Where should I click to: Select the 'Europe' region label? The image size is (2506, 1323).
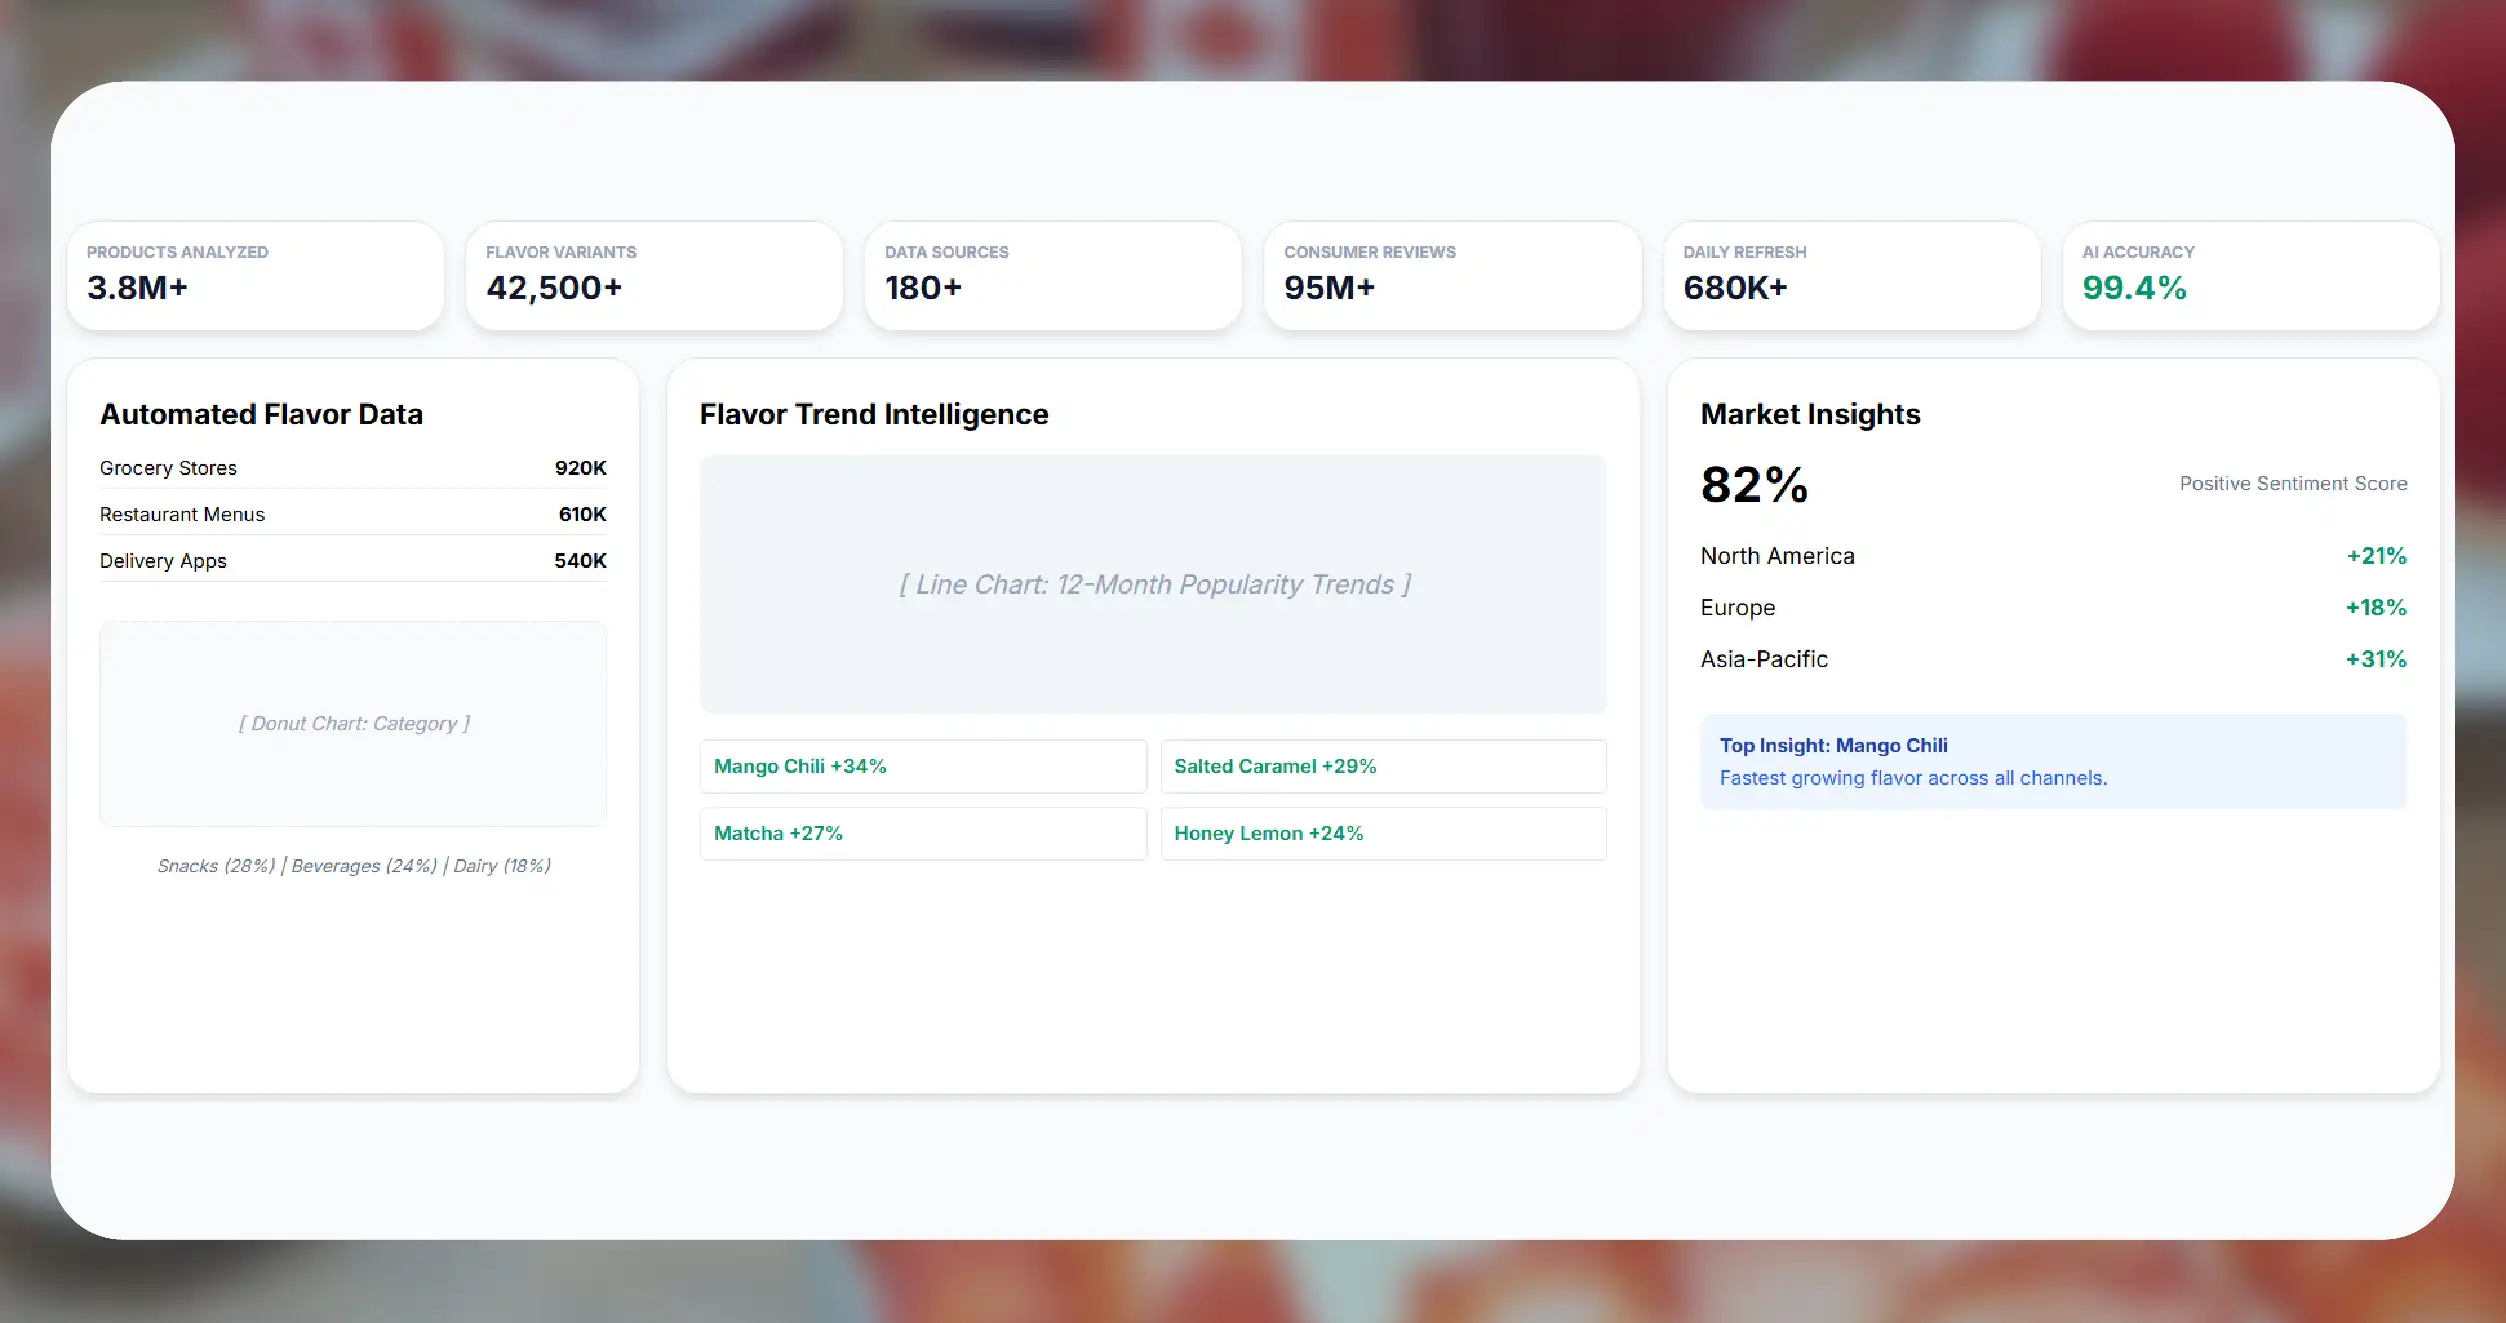[x=1738, y=608]
